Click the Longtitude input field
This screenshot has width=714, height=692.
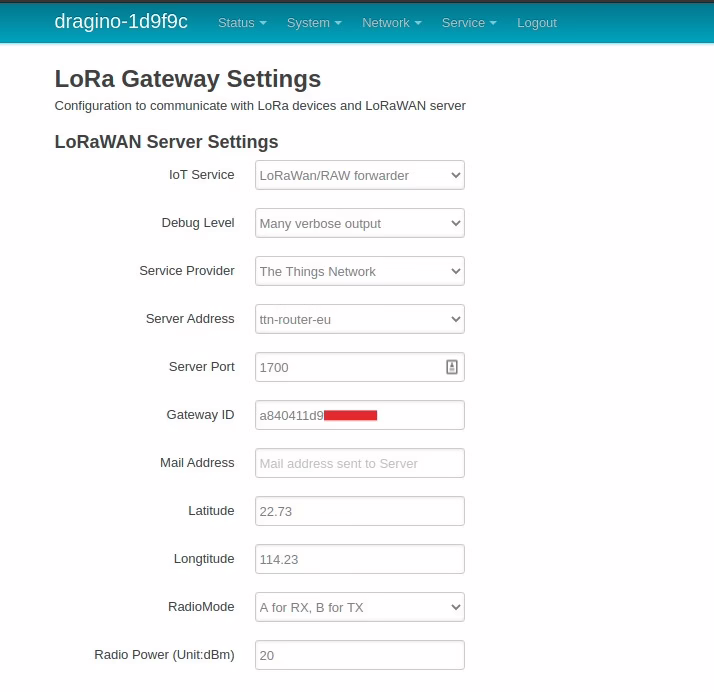pyautogui.click(x=360, y=559)
